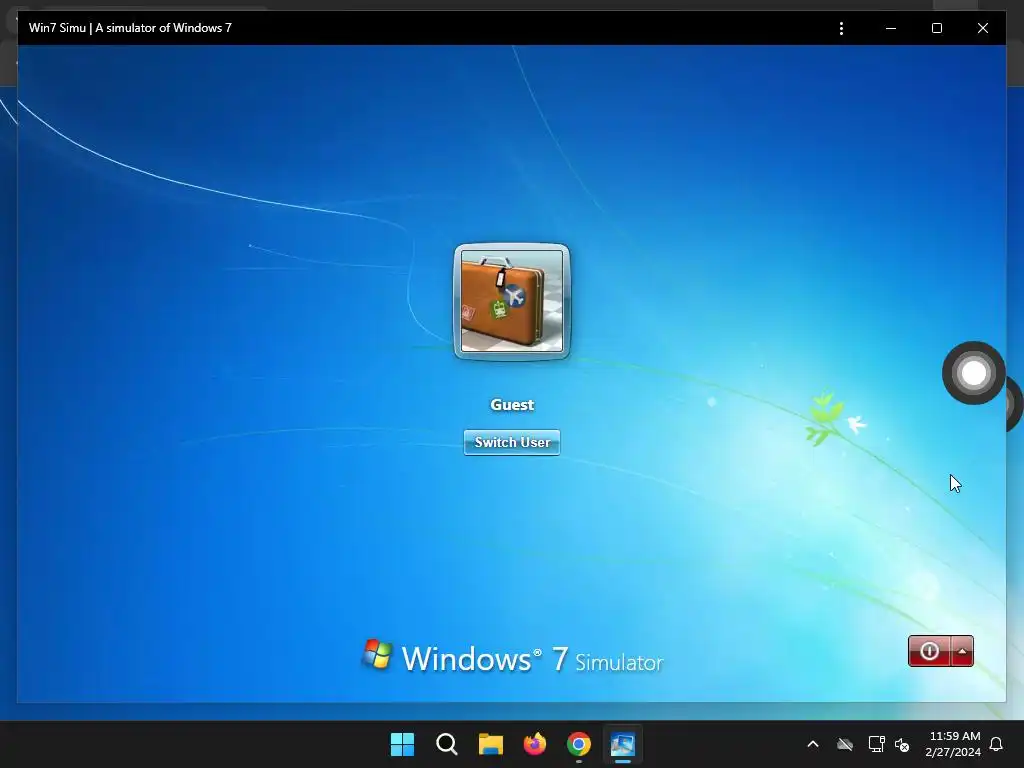Click the 2/27/2024 date in the taskbar
This screenshot has height=768, width=1024.
coord(953,752)
